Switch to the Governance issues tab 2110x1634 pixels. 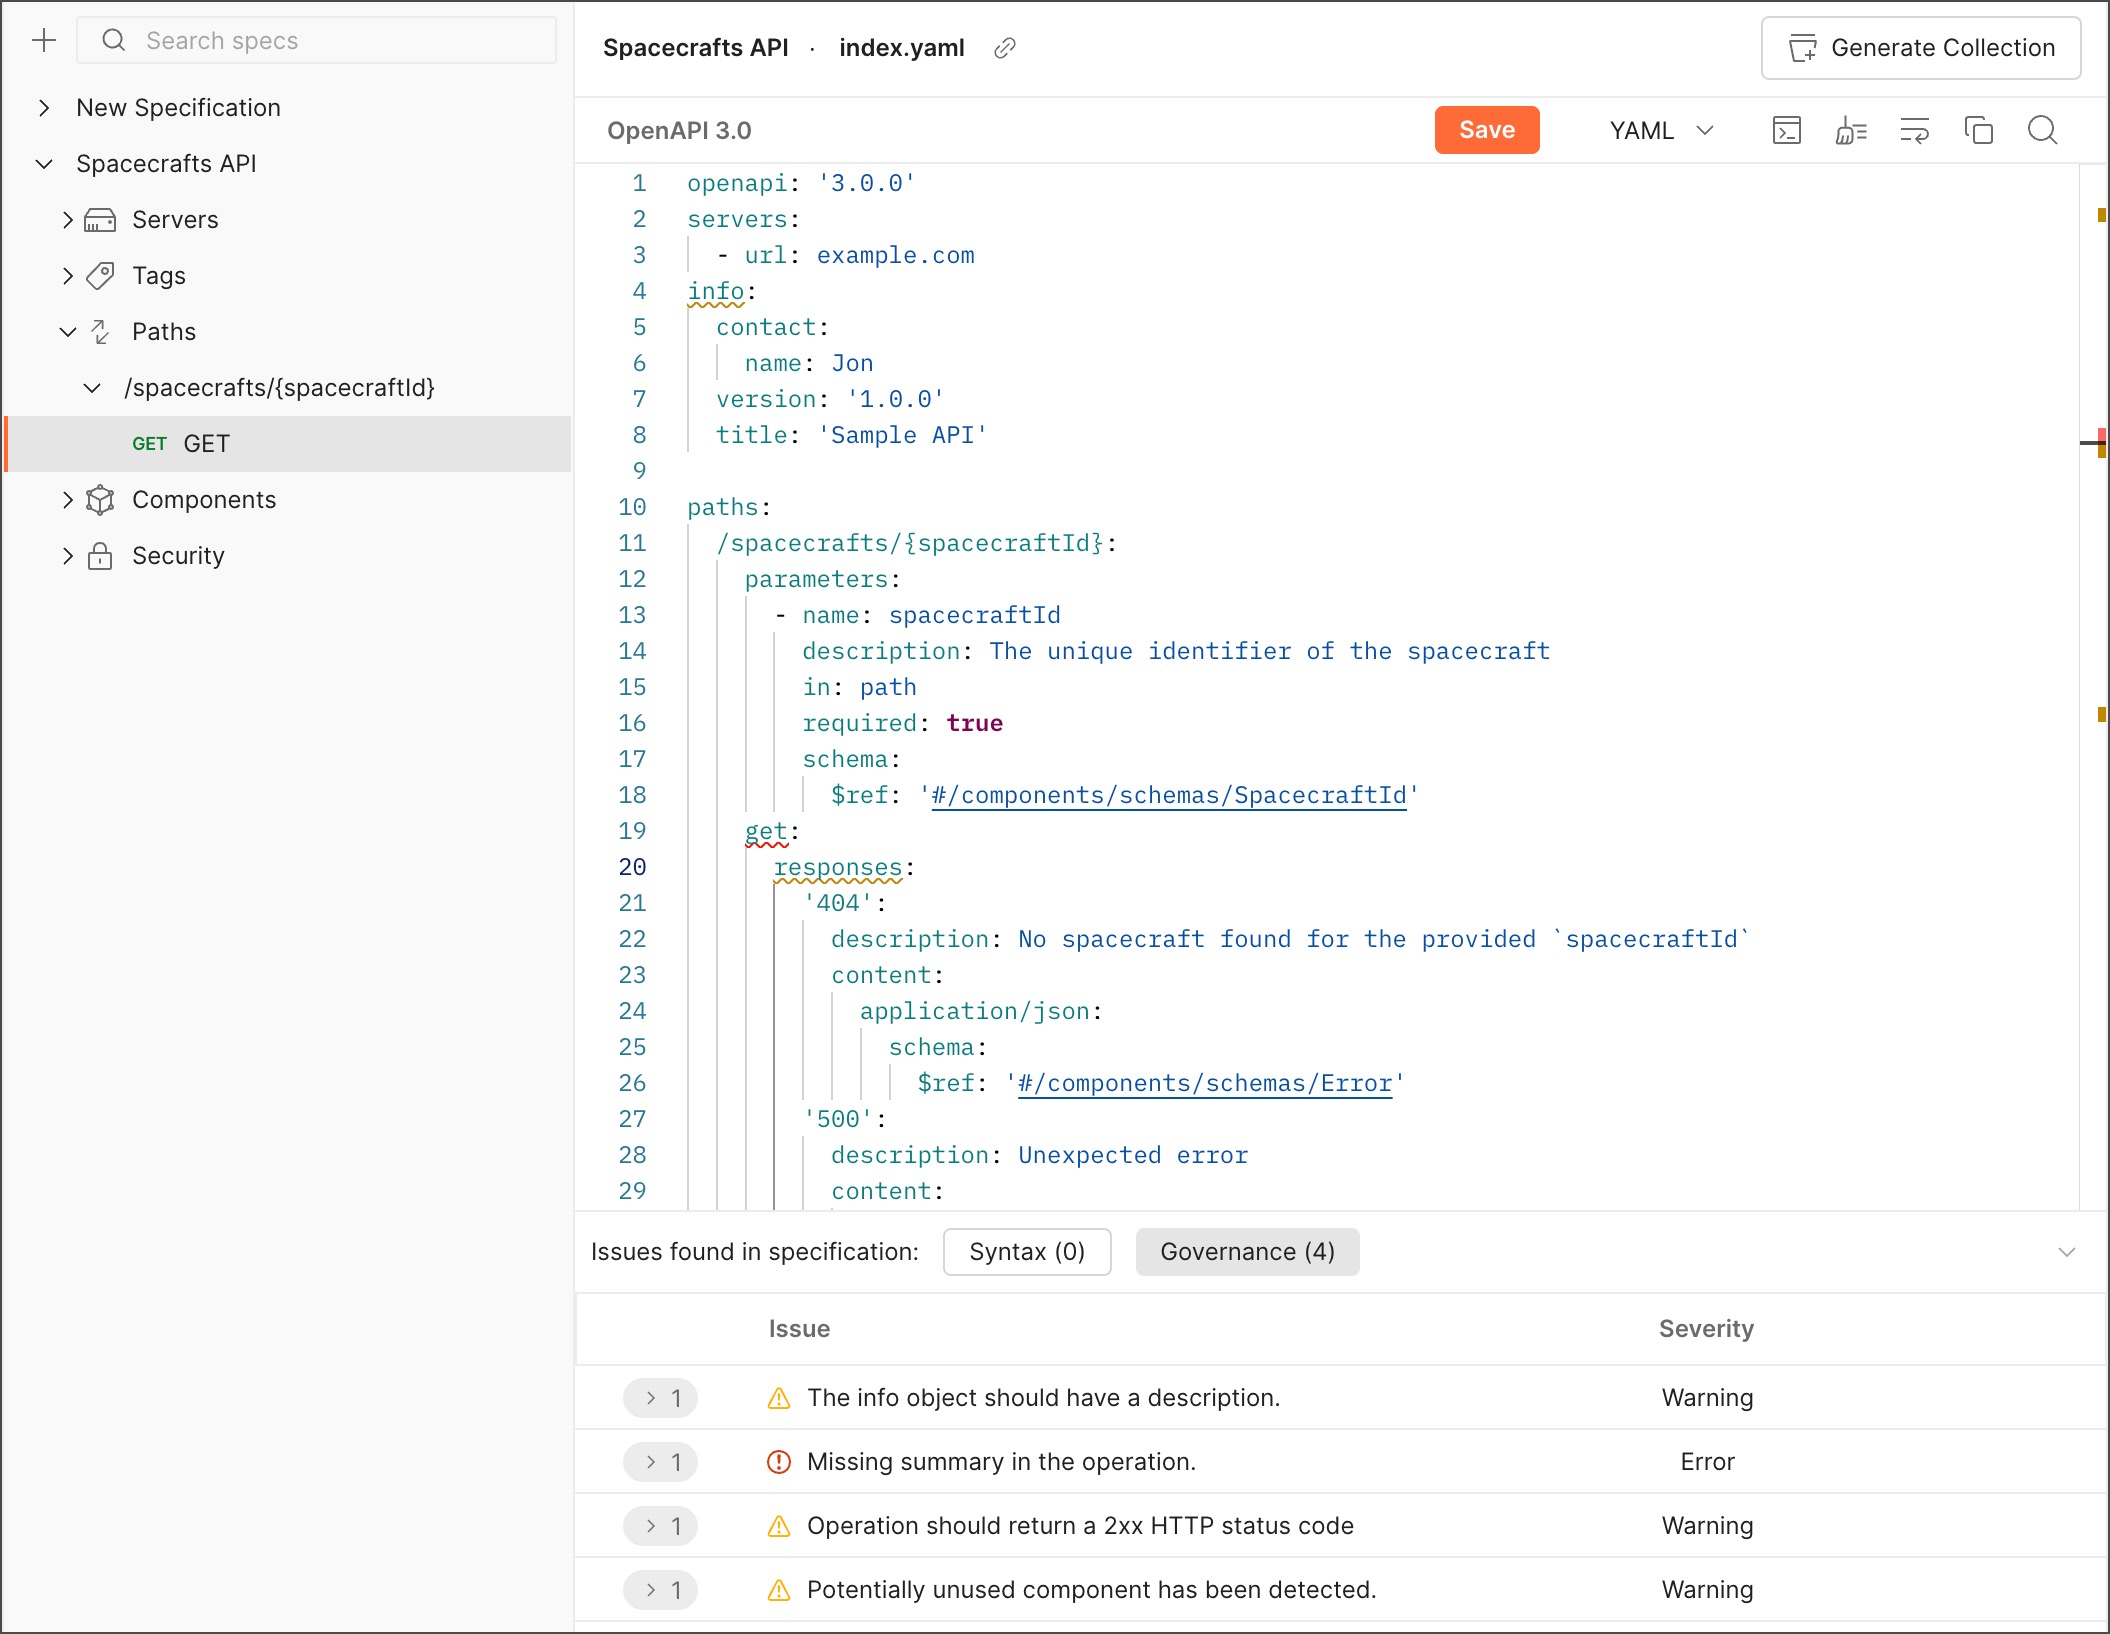(1247, 1251)
